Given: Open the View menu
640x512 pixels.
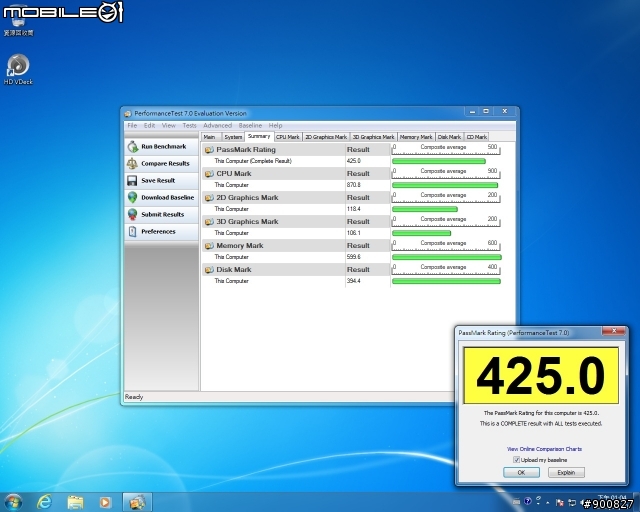Looking at the screenshot, I should tap(168, 125).
